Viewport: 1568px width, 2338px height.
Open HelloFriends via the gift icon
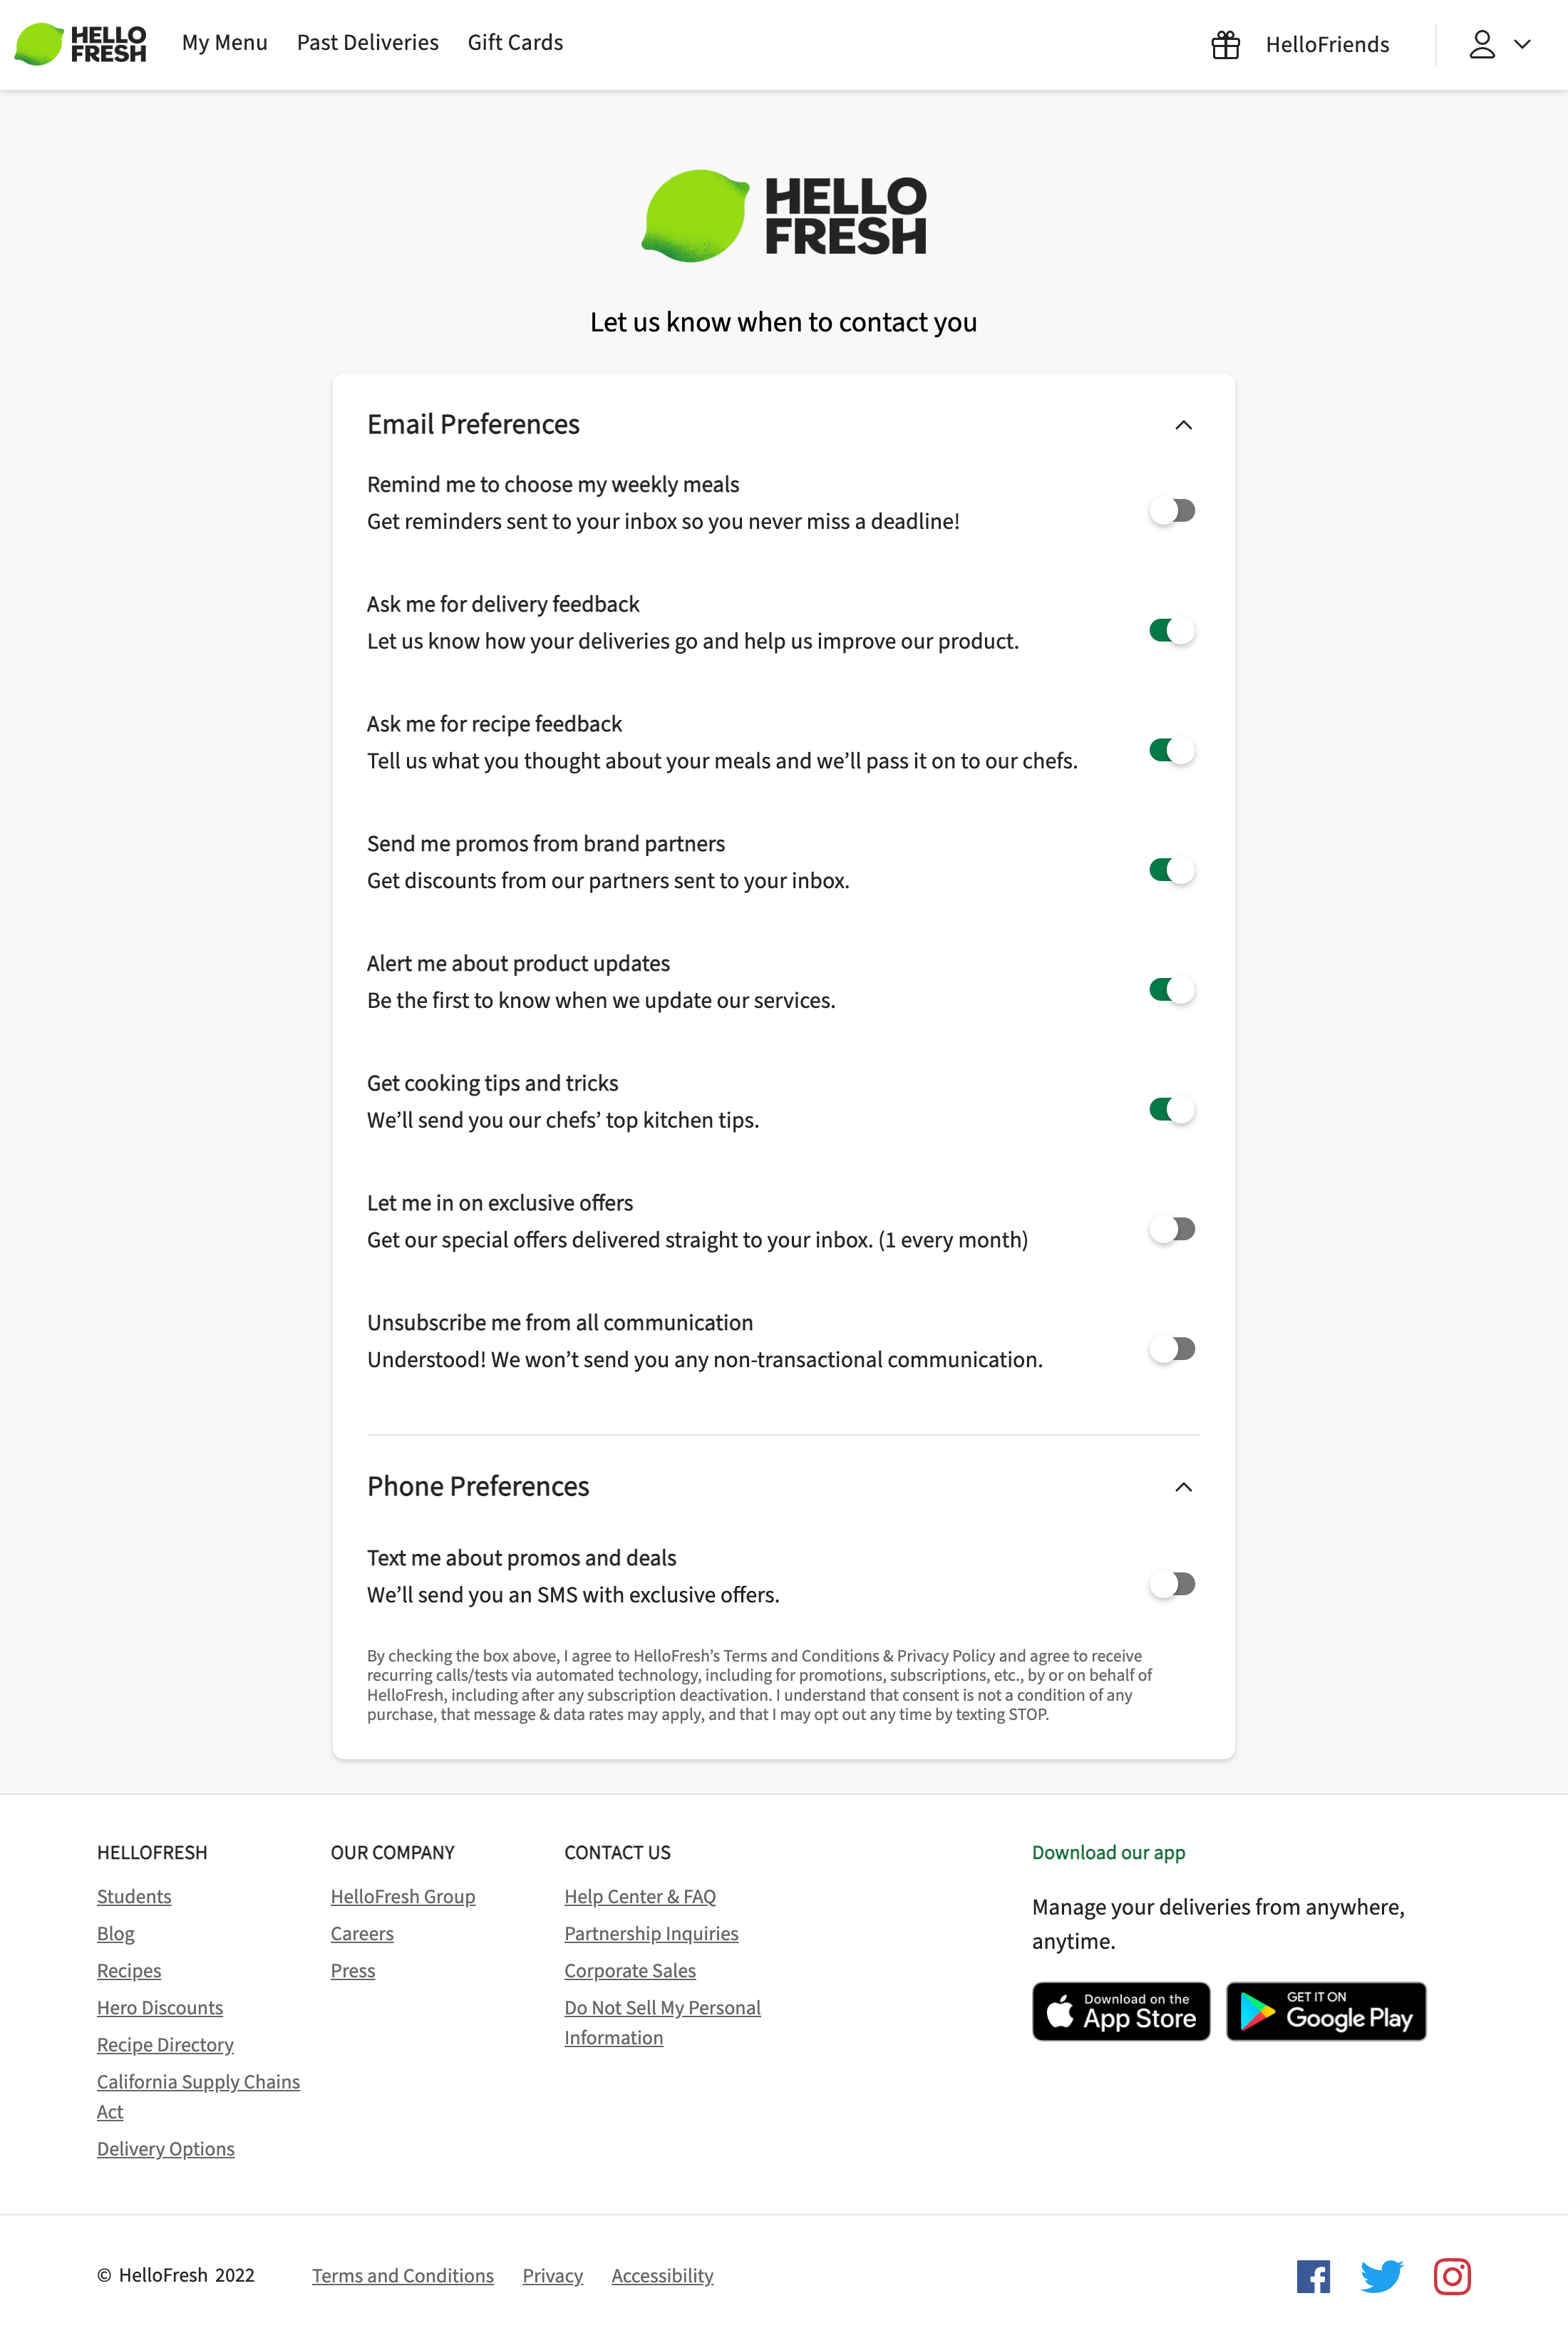(1225, 44)
